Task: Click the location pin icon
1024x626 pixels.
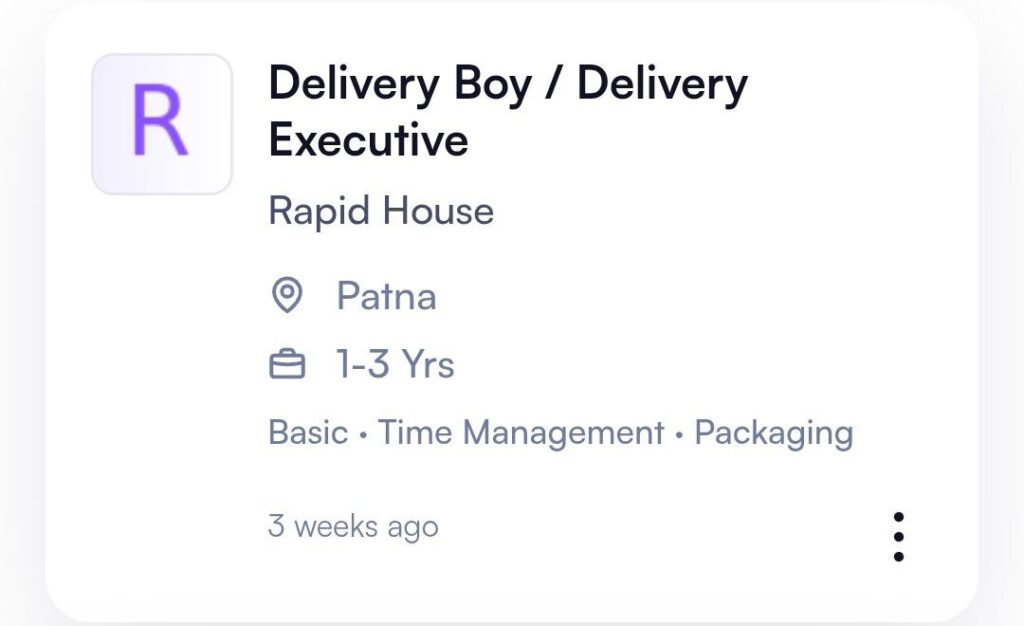Action: tap(287, 297)
